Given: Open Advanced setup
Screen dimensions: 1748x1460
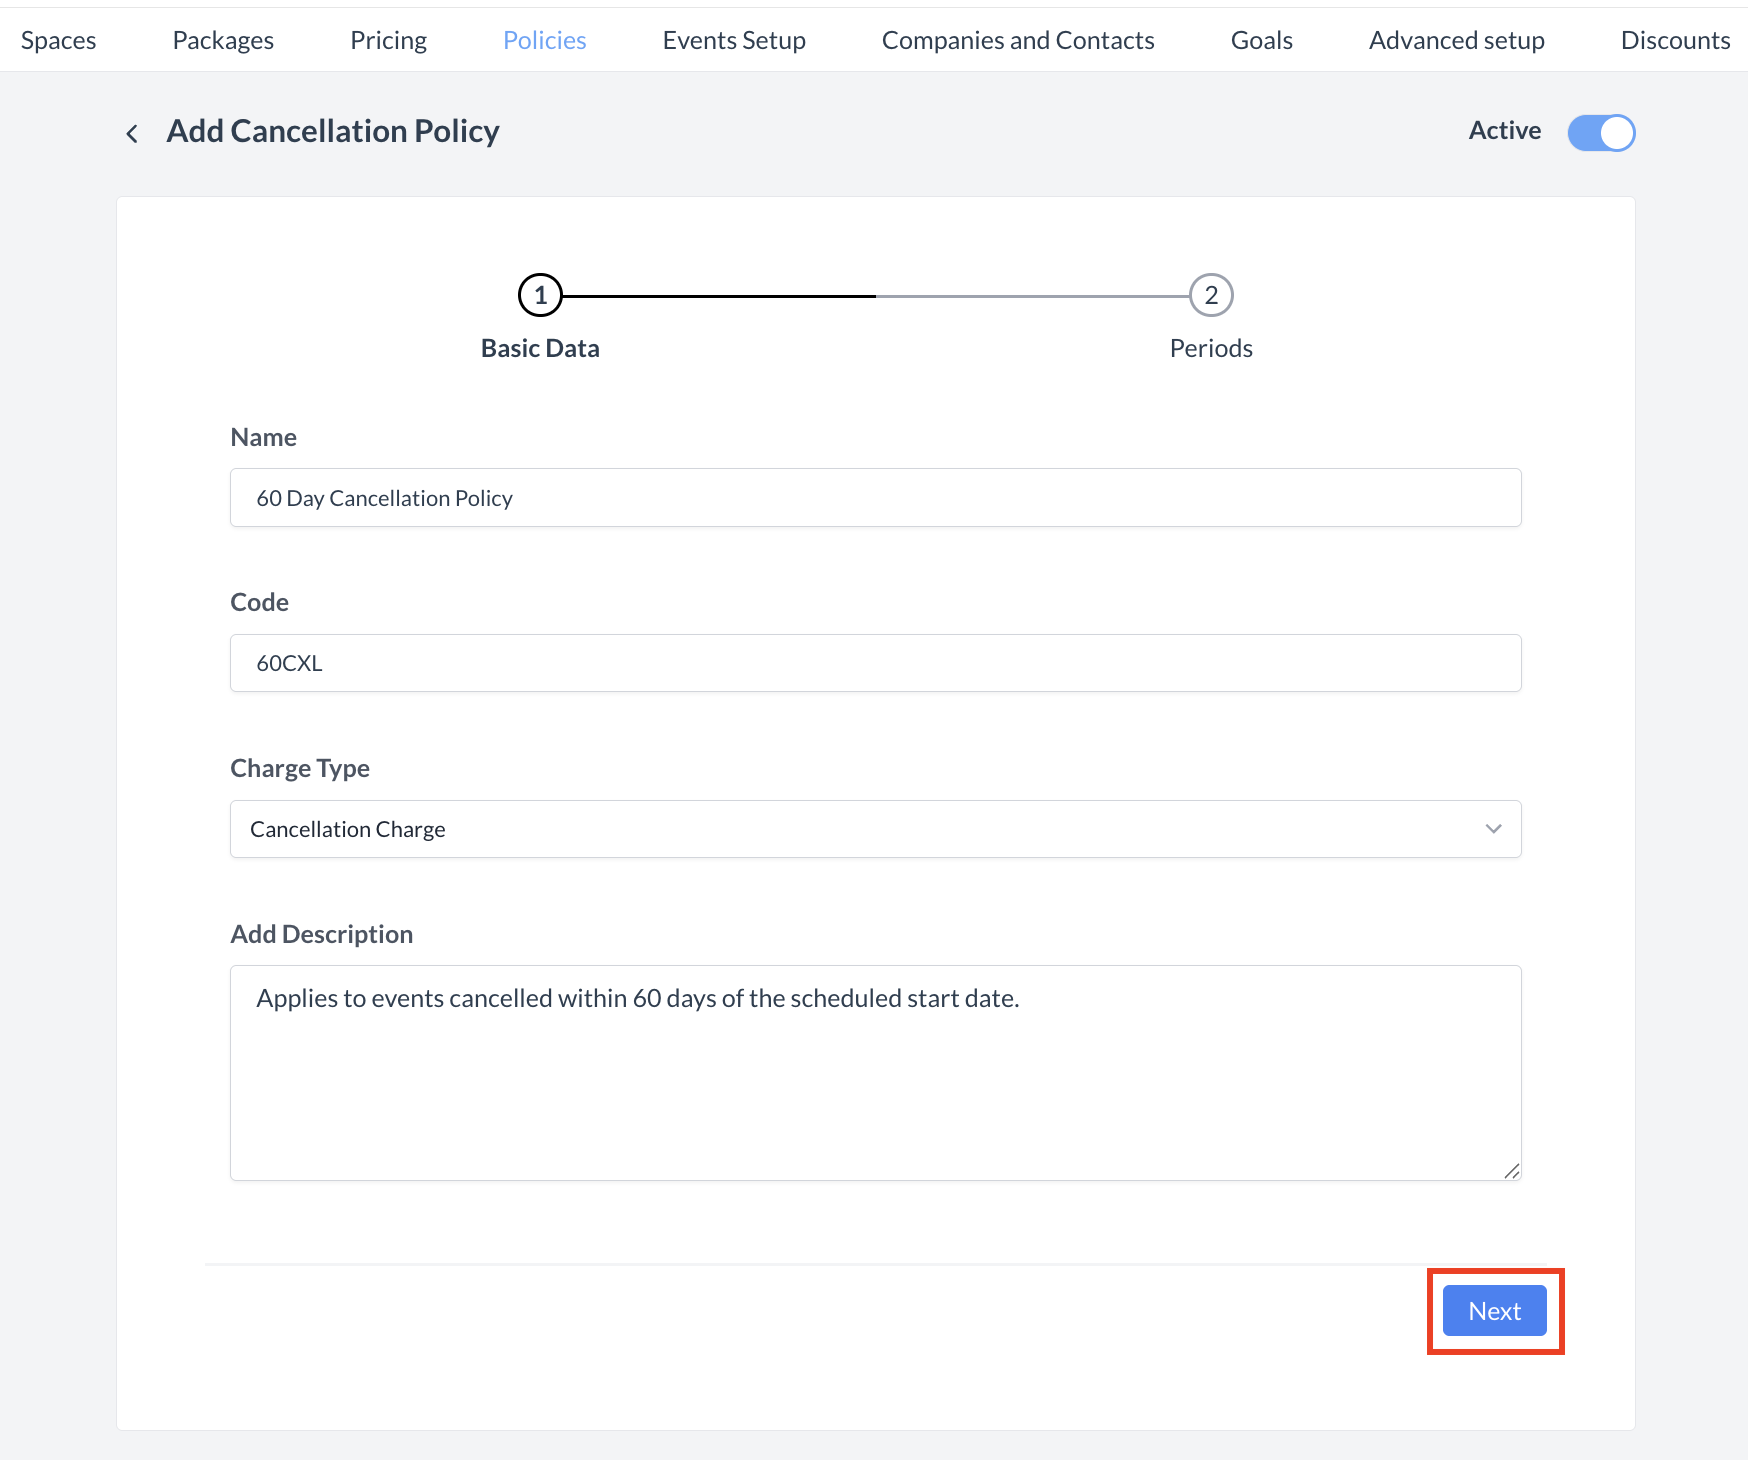Looking at the screenshot, I should (x=1456, y=40).
